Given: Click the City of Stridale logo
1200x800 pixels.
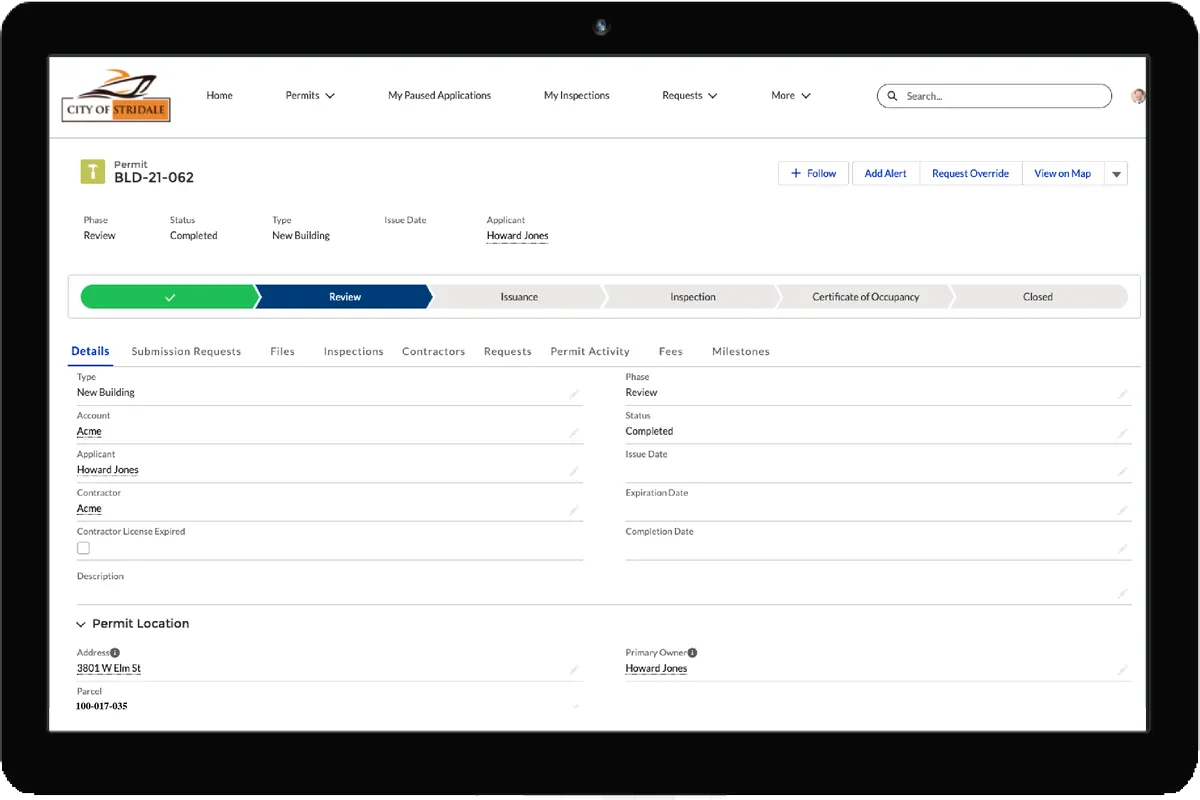Looking at the screenshot, I should pyautogui.click(x=116, y=95).
